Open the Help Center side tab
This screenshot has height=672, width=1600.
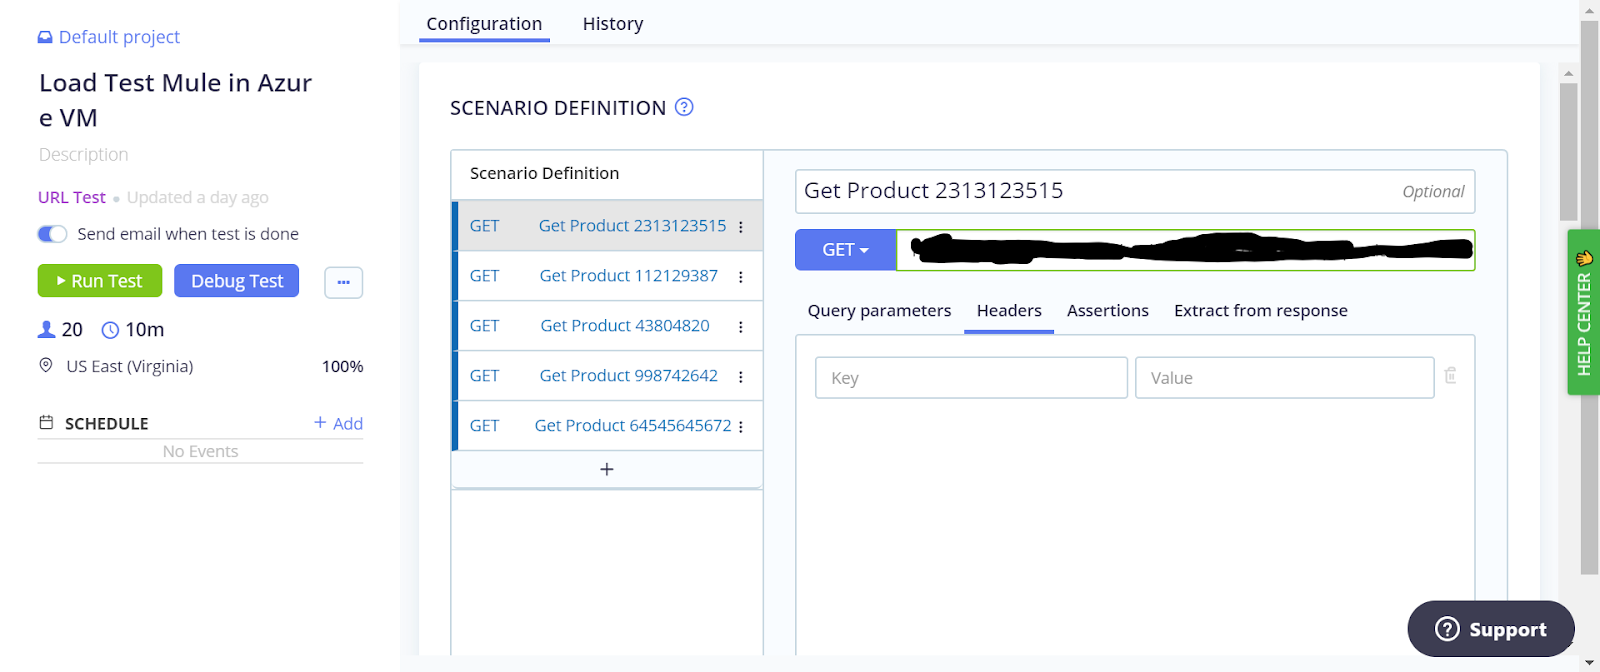(x=1583, y=312)
